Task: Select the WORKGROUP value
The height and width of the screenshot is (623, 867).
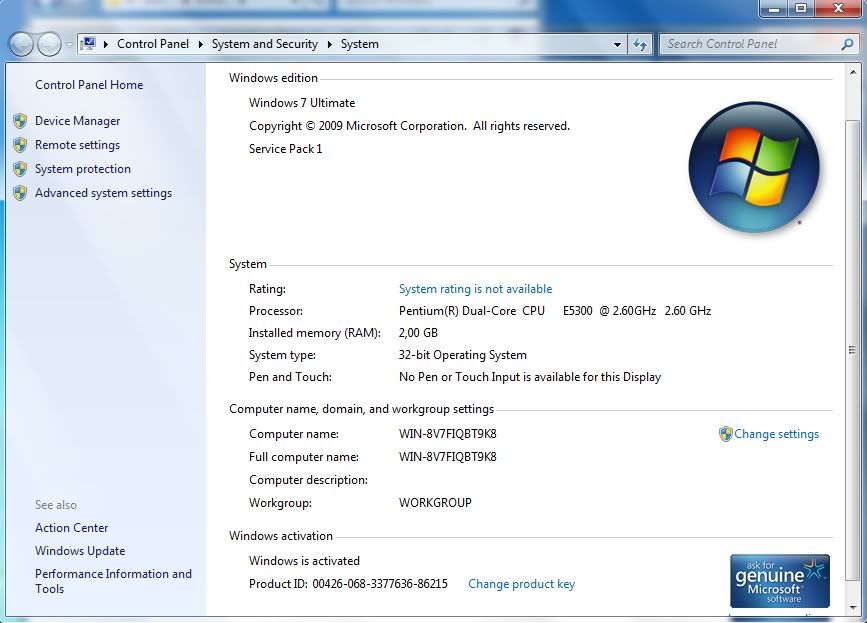Action: click(435, 502)
